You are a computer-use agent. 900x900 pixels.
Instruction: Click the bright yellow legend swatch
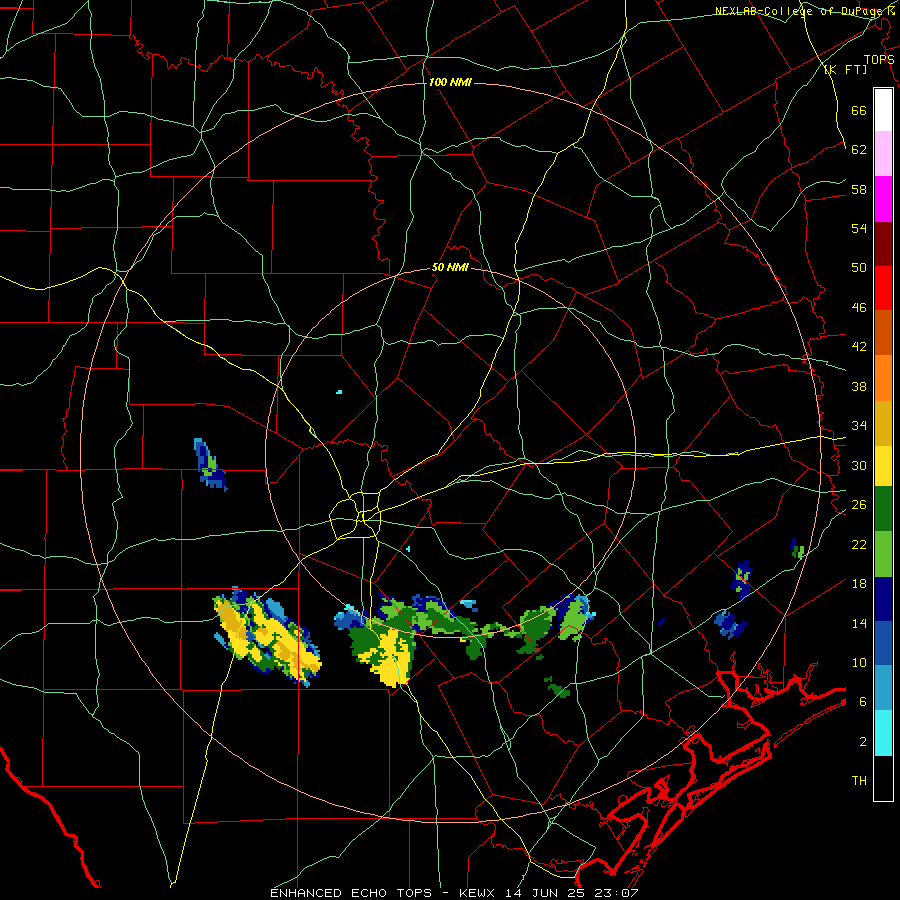click(x=883, y=466)
